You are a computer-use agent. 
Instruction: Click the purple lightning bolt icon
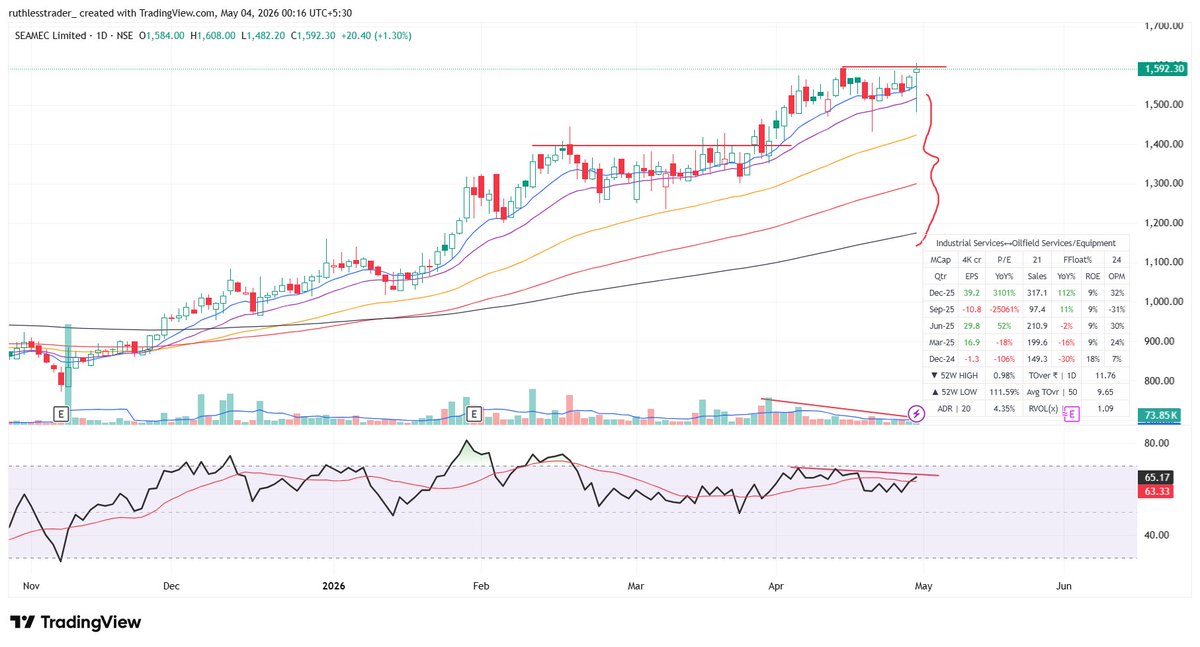pyautogui.click(x=916, y=412)
